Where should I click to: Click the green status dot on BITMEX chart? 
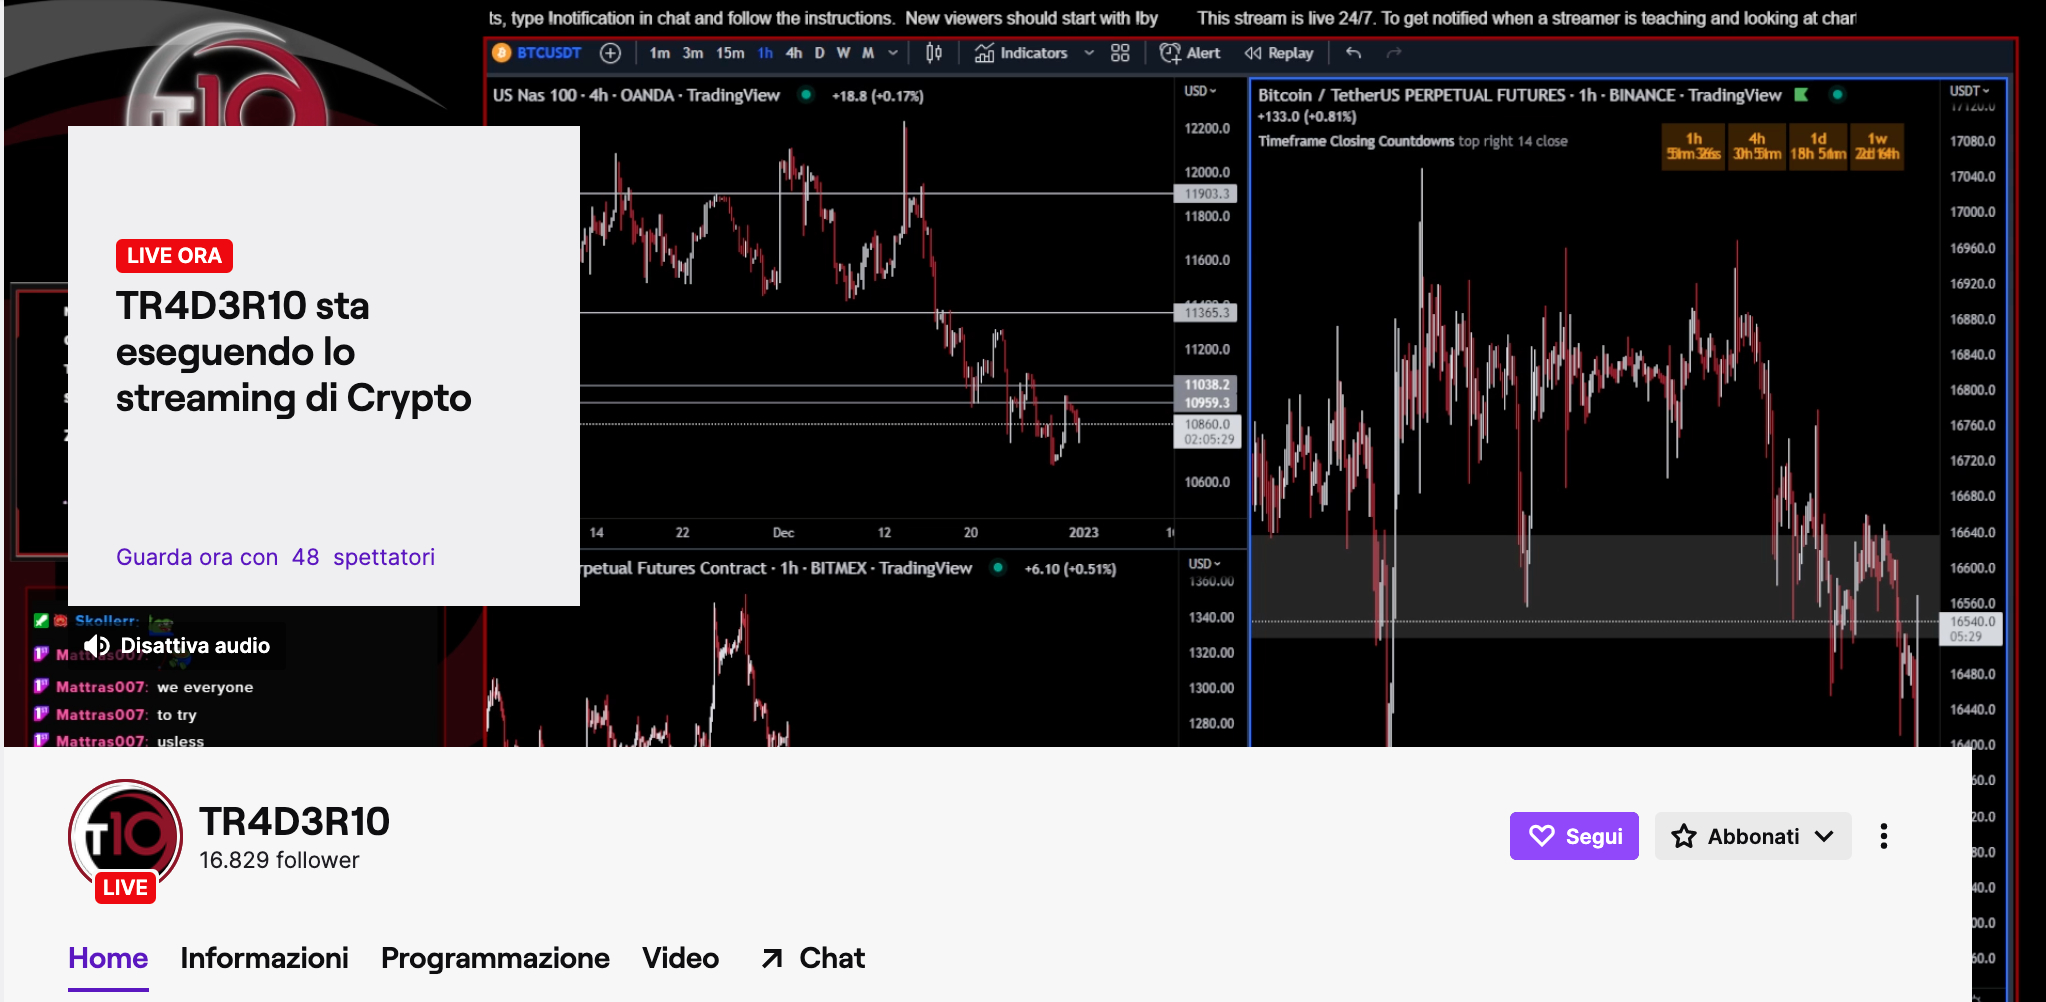[x=997, y=568]
